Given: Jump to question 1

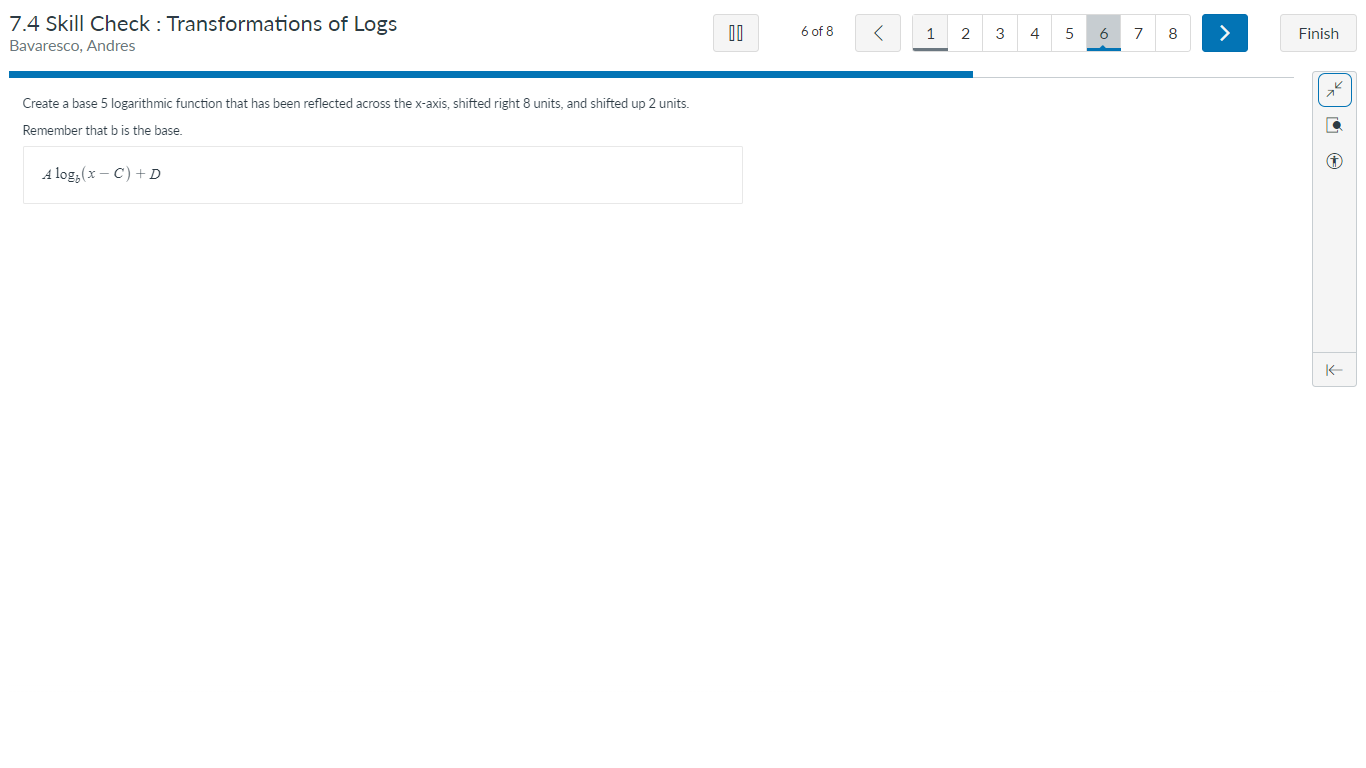Looking at the screenshot, I should [930, 32].
